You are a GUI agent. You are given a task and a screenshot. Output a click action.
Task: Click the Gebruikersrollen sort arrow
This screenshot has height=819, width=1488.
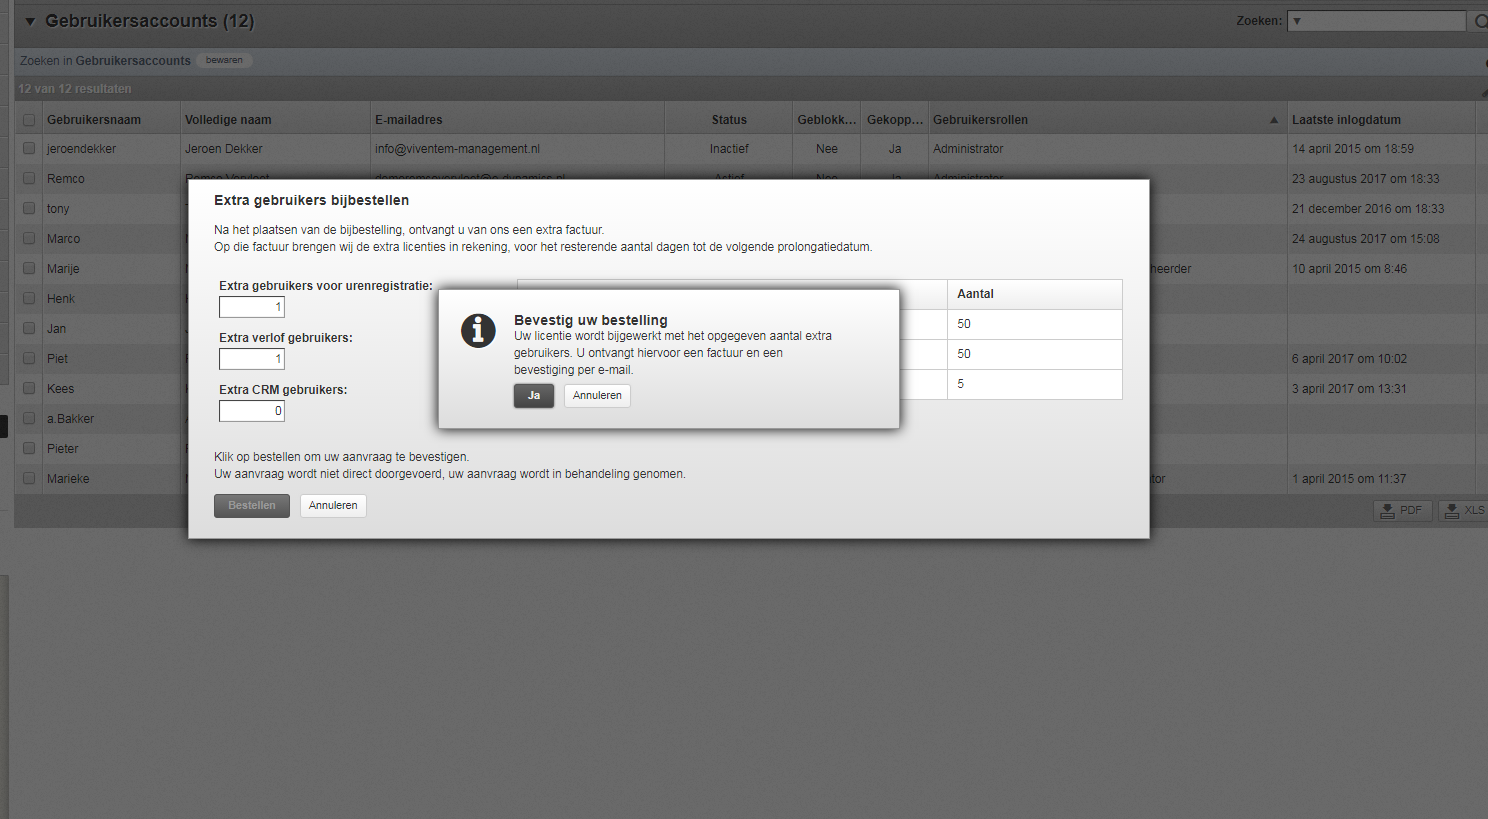1274,120
